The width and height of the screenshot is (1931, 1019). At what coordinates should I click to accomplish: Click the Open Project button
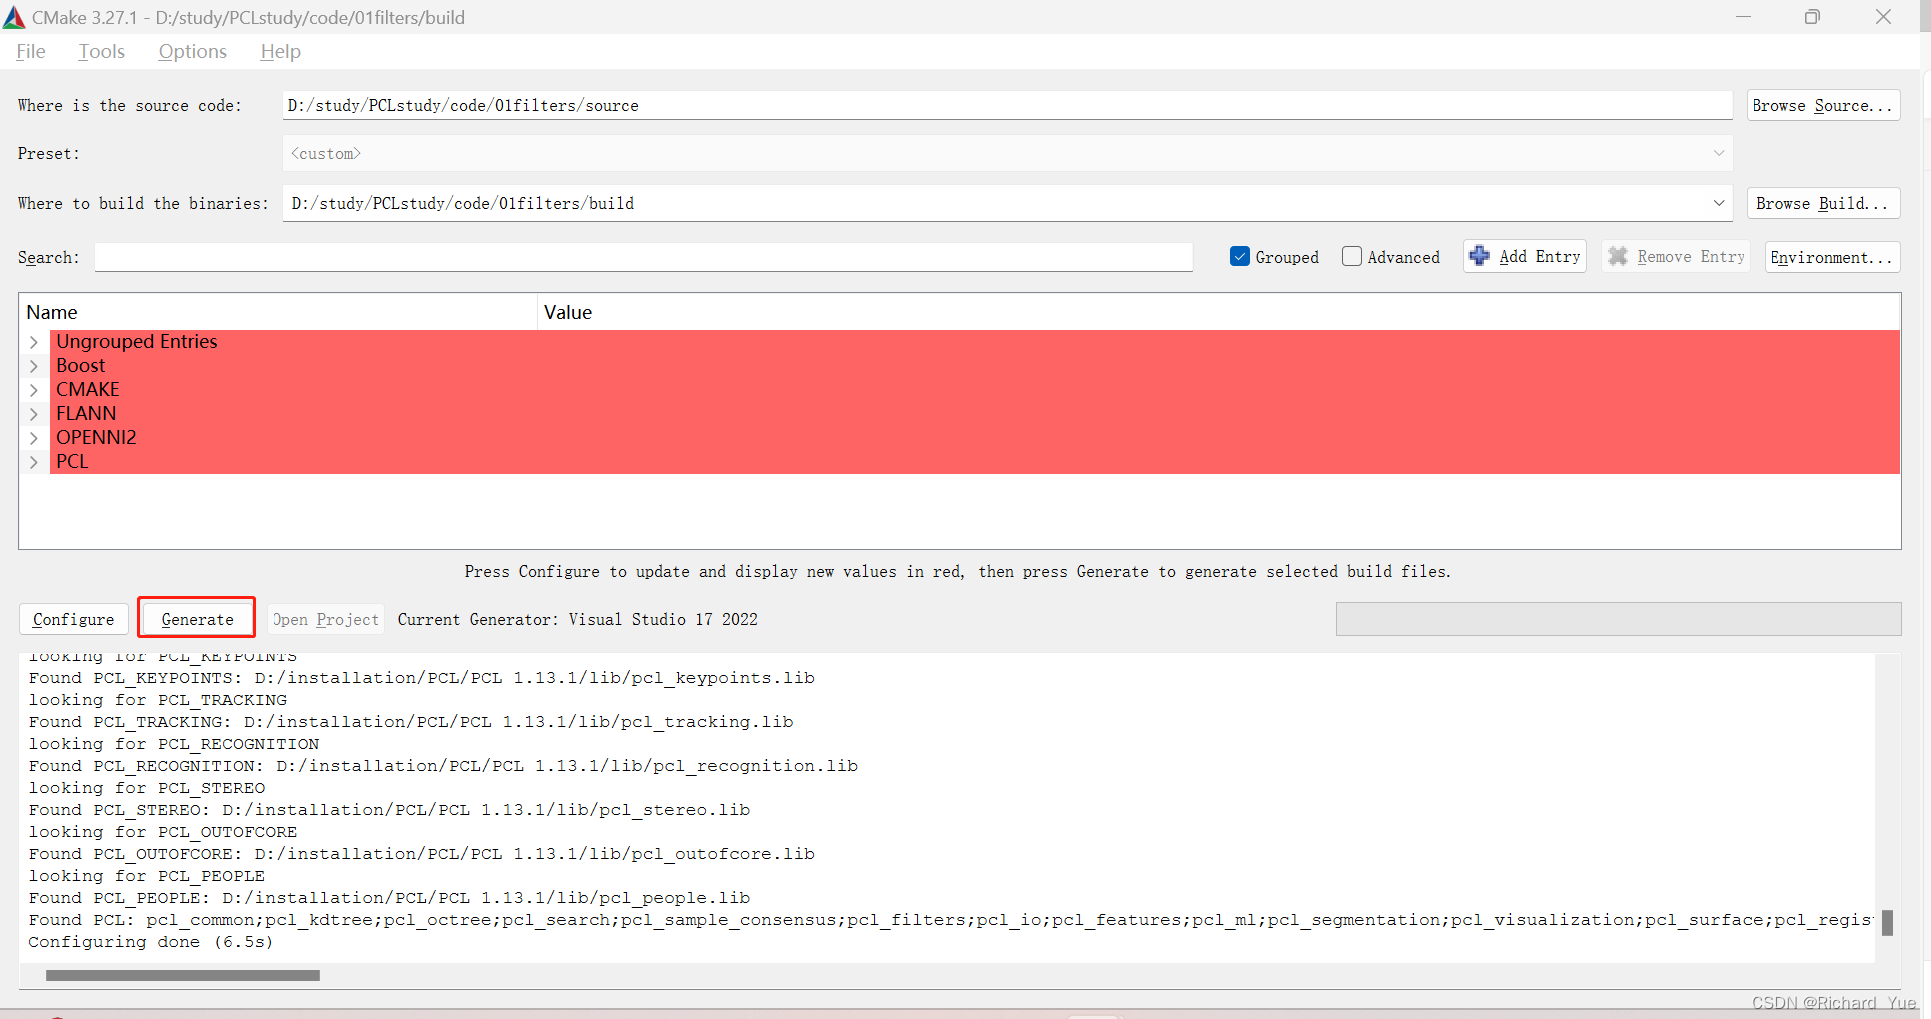pyautogui.click(x=326, y=619)
